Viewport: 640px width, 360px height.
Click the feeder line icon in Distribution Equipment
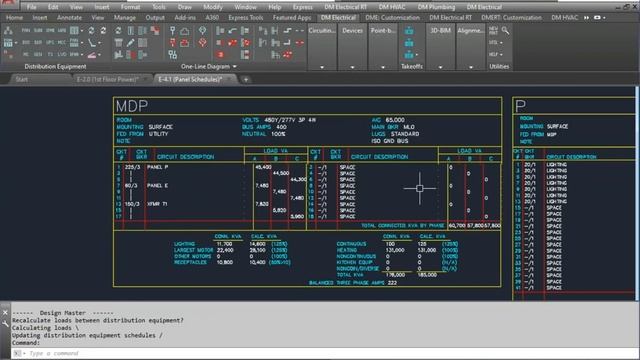(x=92, y=42)
